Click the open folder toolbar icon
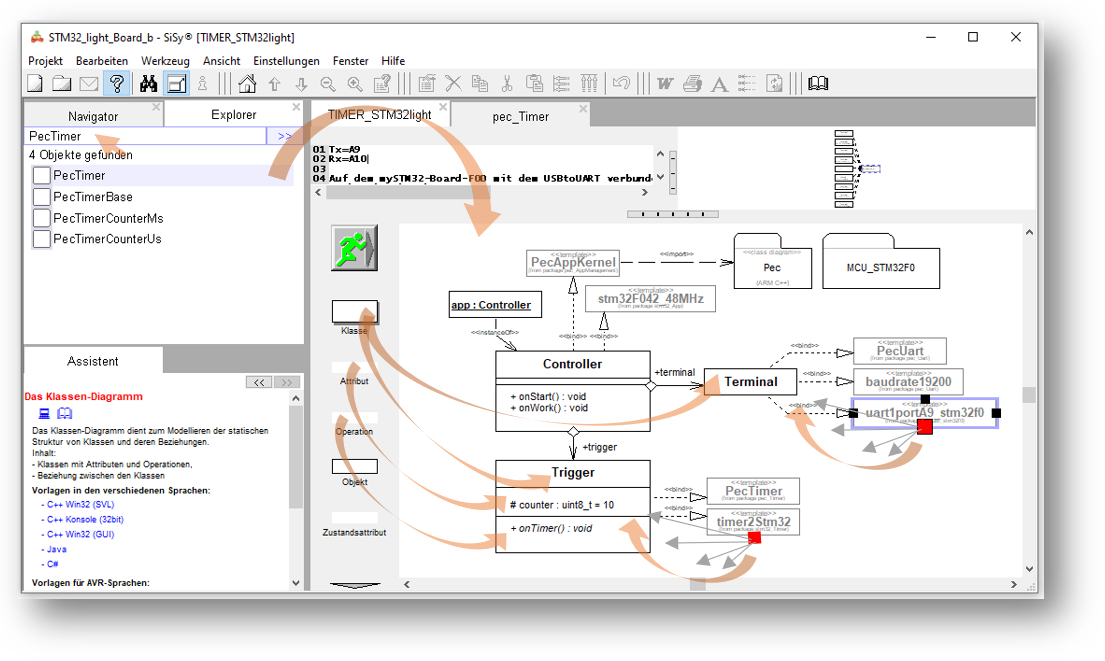The height and width of the screenshot is (661, 1105). pyautogui.click(x=62, y=84)
